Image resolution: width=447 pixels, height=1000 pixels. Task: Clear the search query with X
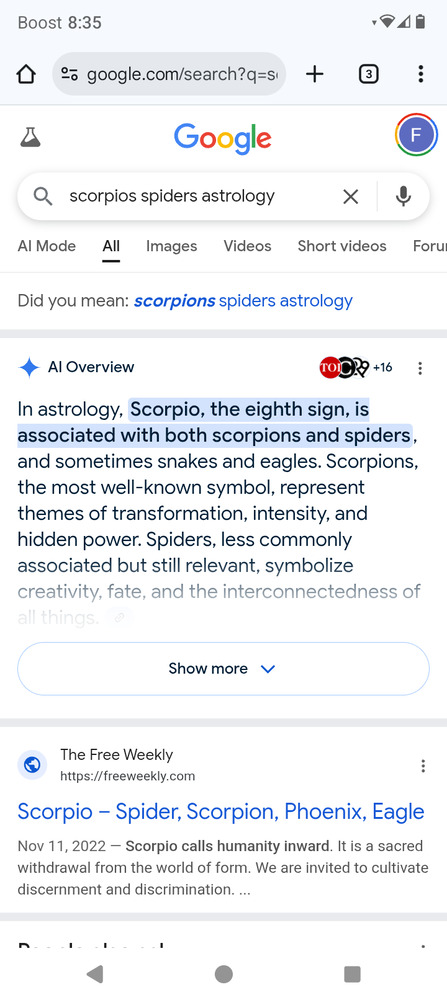pos(351,196)
